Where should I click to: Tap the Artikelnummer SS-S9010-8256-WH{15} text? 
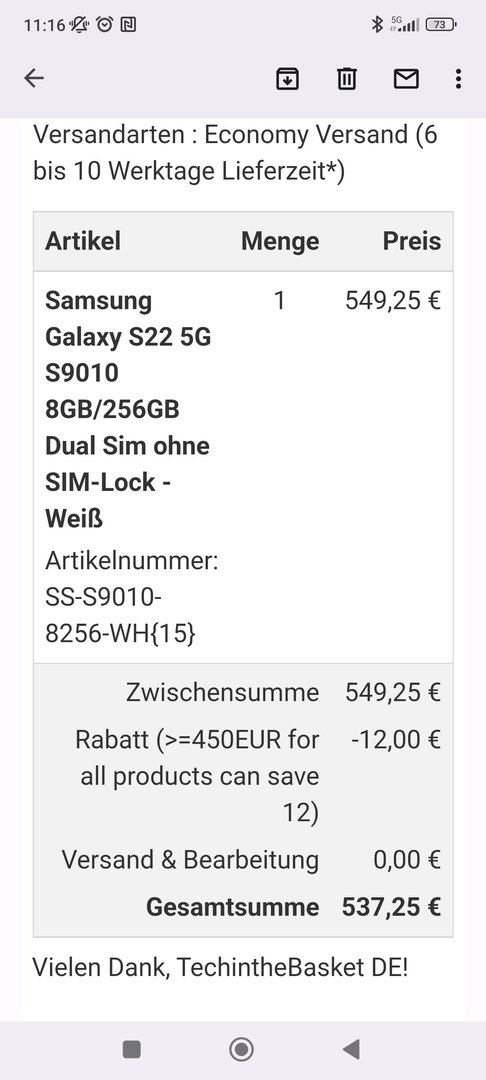pyautogui.click(x=131, y=598)
